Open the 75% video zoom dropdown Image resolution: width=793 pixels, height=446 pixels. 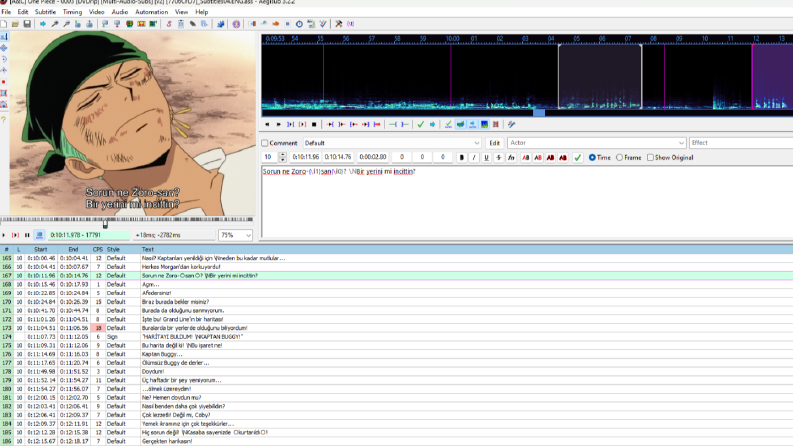(235, 235)
